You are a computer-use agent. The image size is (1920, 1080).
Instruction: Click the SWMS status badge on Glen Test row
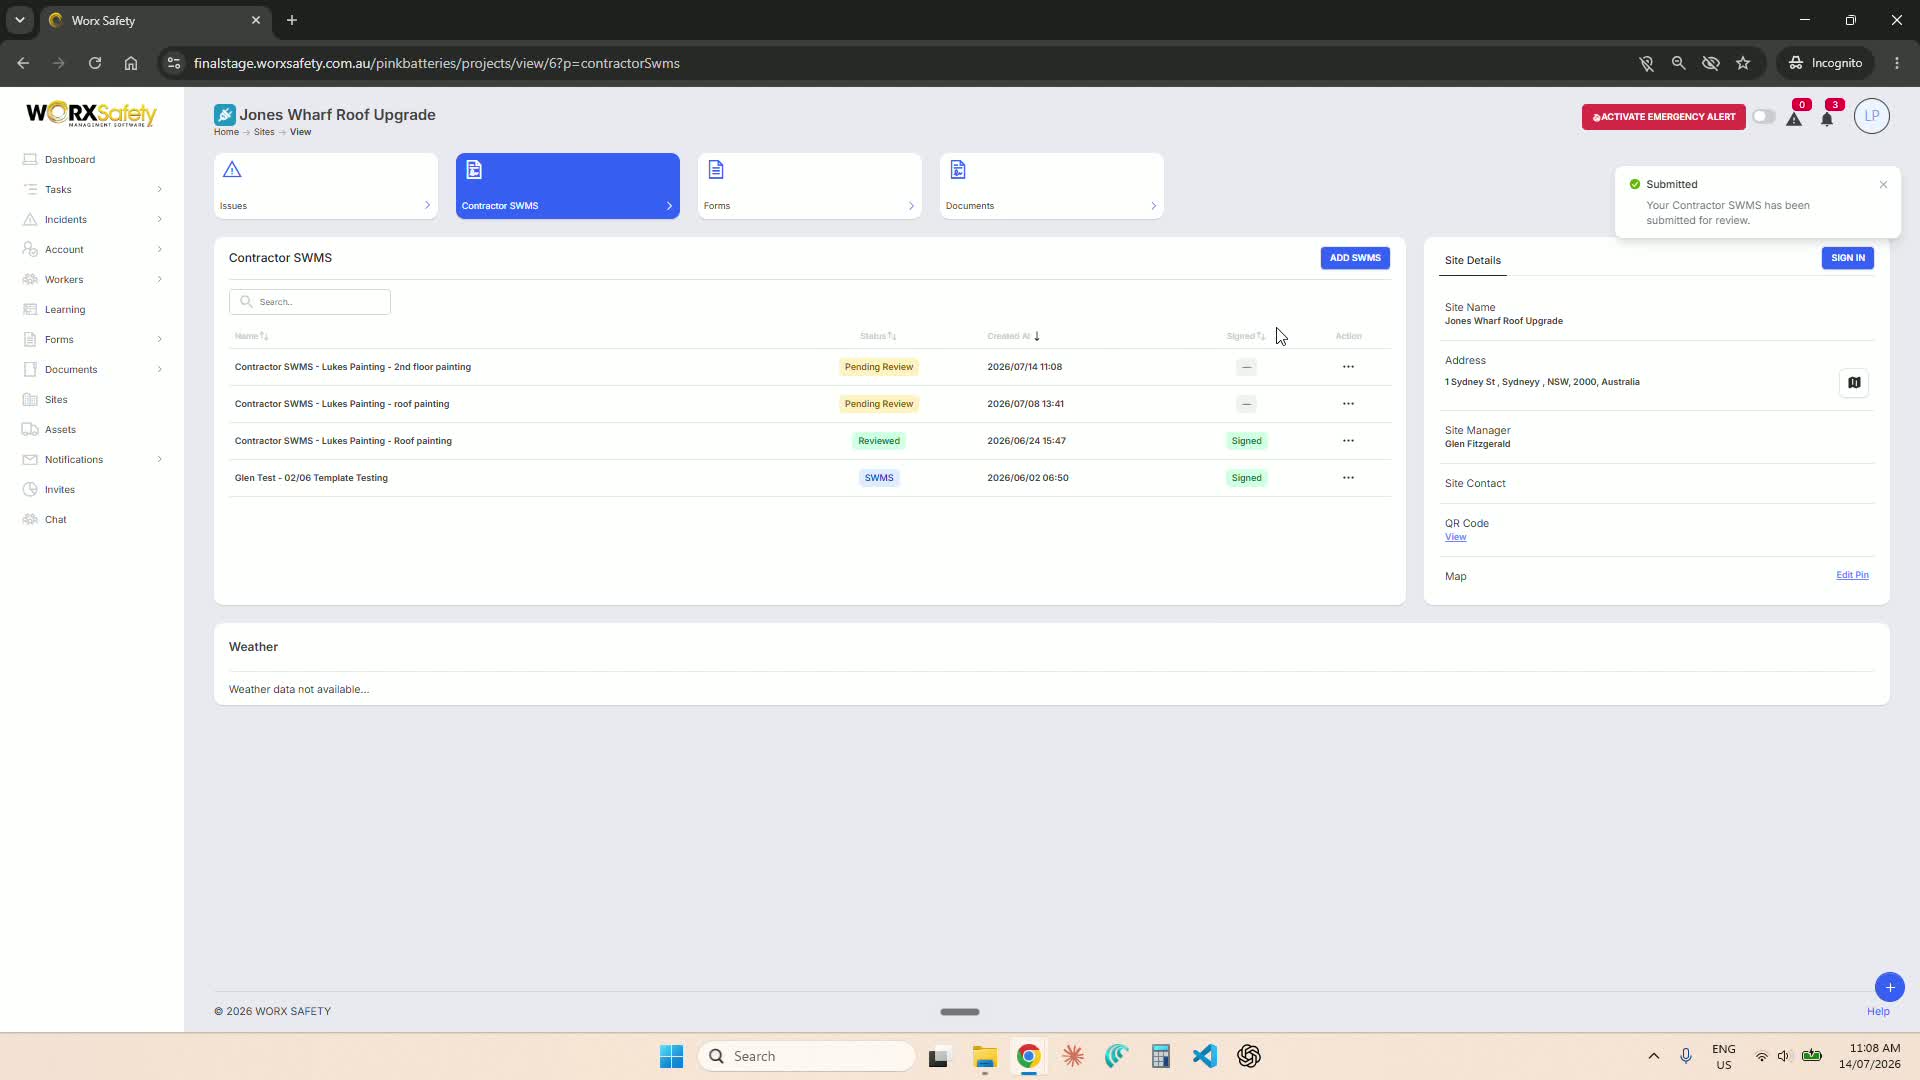coord(879,478)
